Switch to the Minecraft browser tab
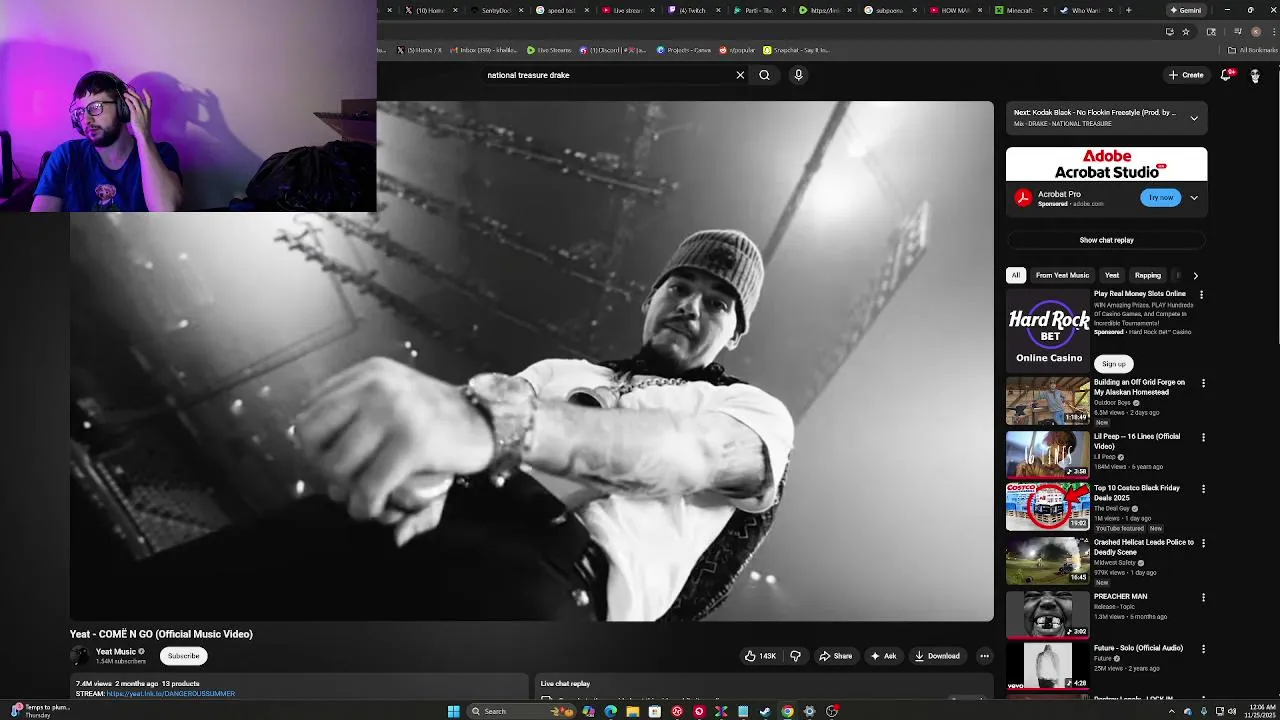The width and height of the screenshot is (1280, 720). point(1022,10)
